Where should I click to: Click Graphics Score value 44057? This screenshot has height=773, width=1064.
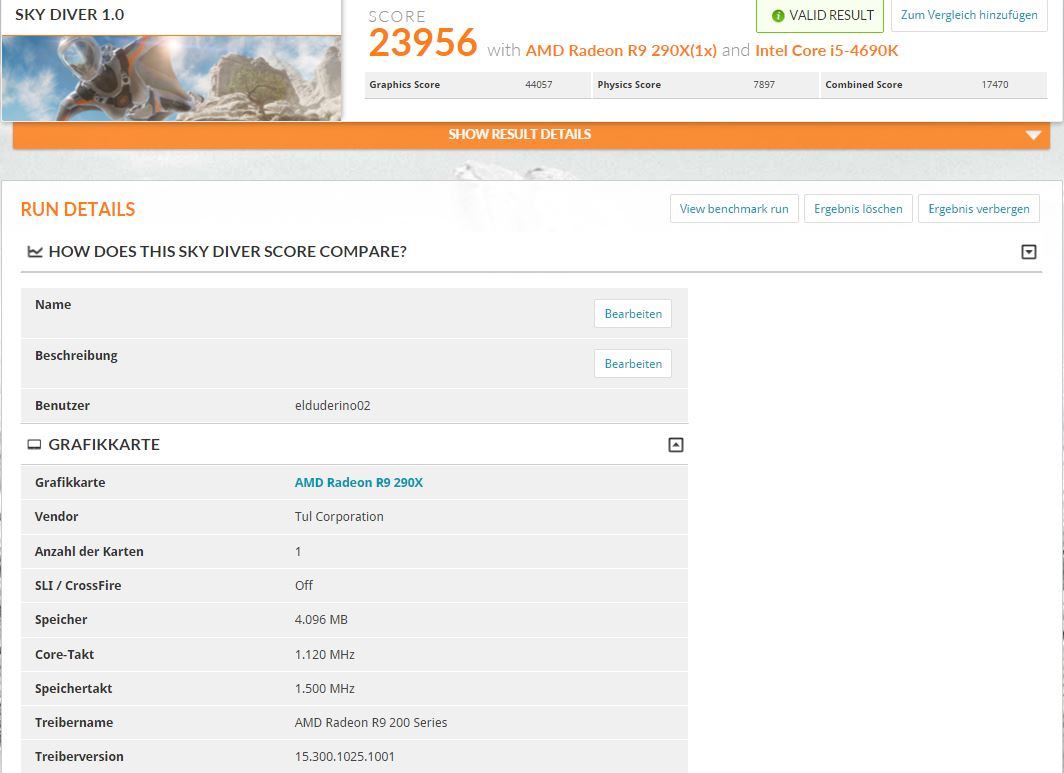[539, 85]
